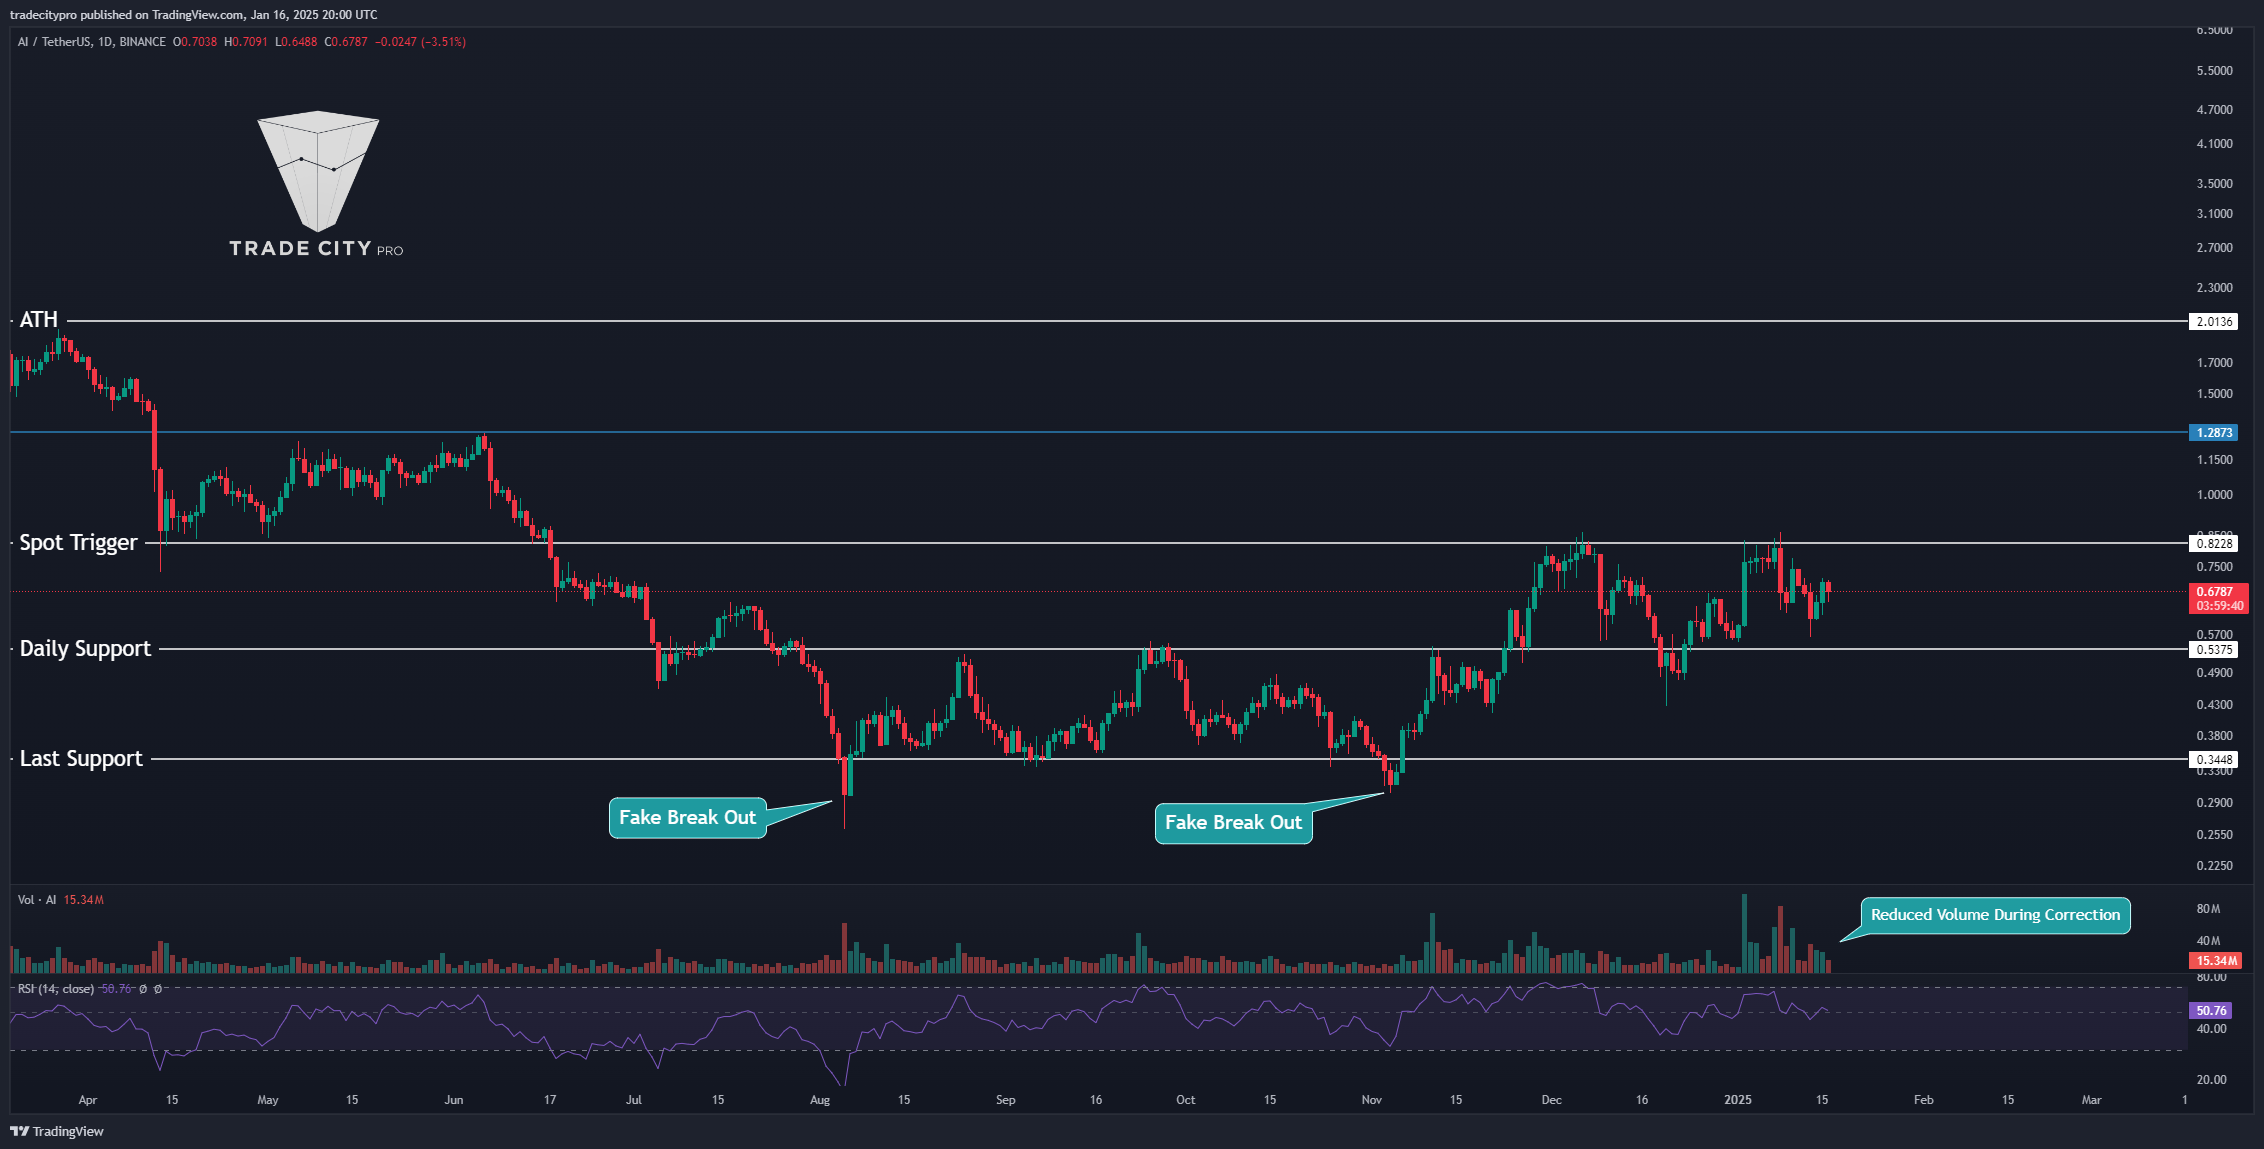Select the AI / TetherUS symbol legend
The width and height of the screenshot is (2264, 1149).
[92, 42]
